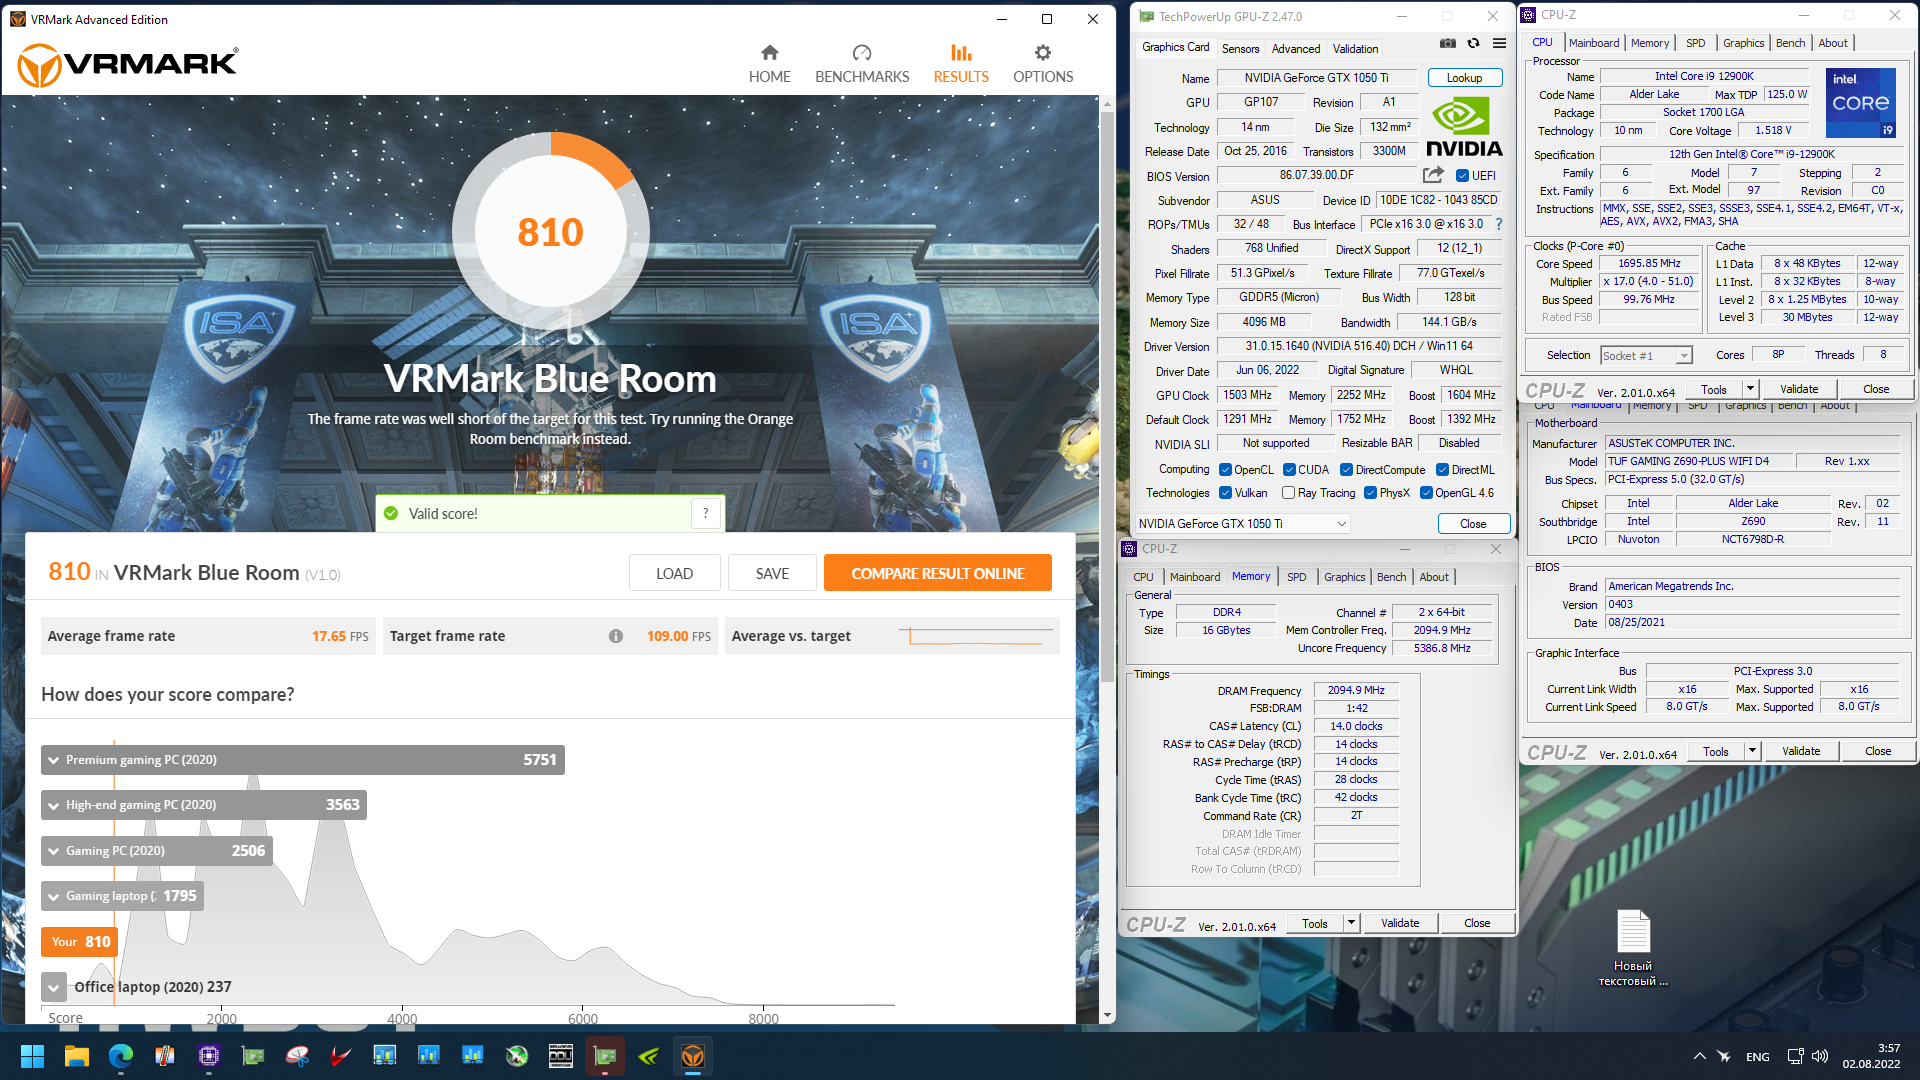Toggle PhysX checkbox
1920x1080 pixels.
1371,493
